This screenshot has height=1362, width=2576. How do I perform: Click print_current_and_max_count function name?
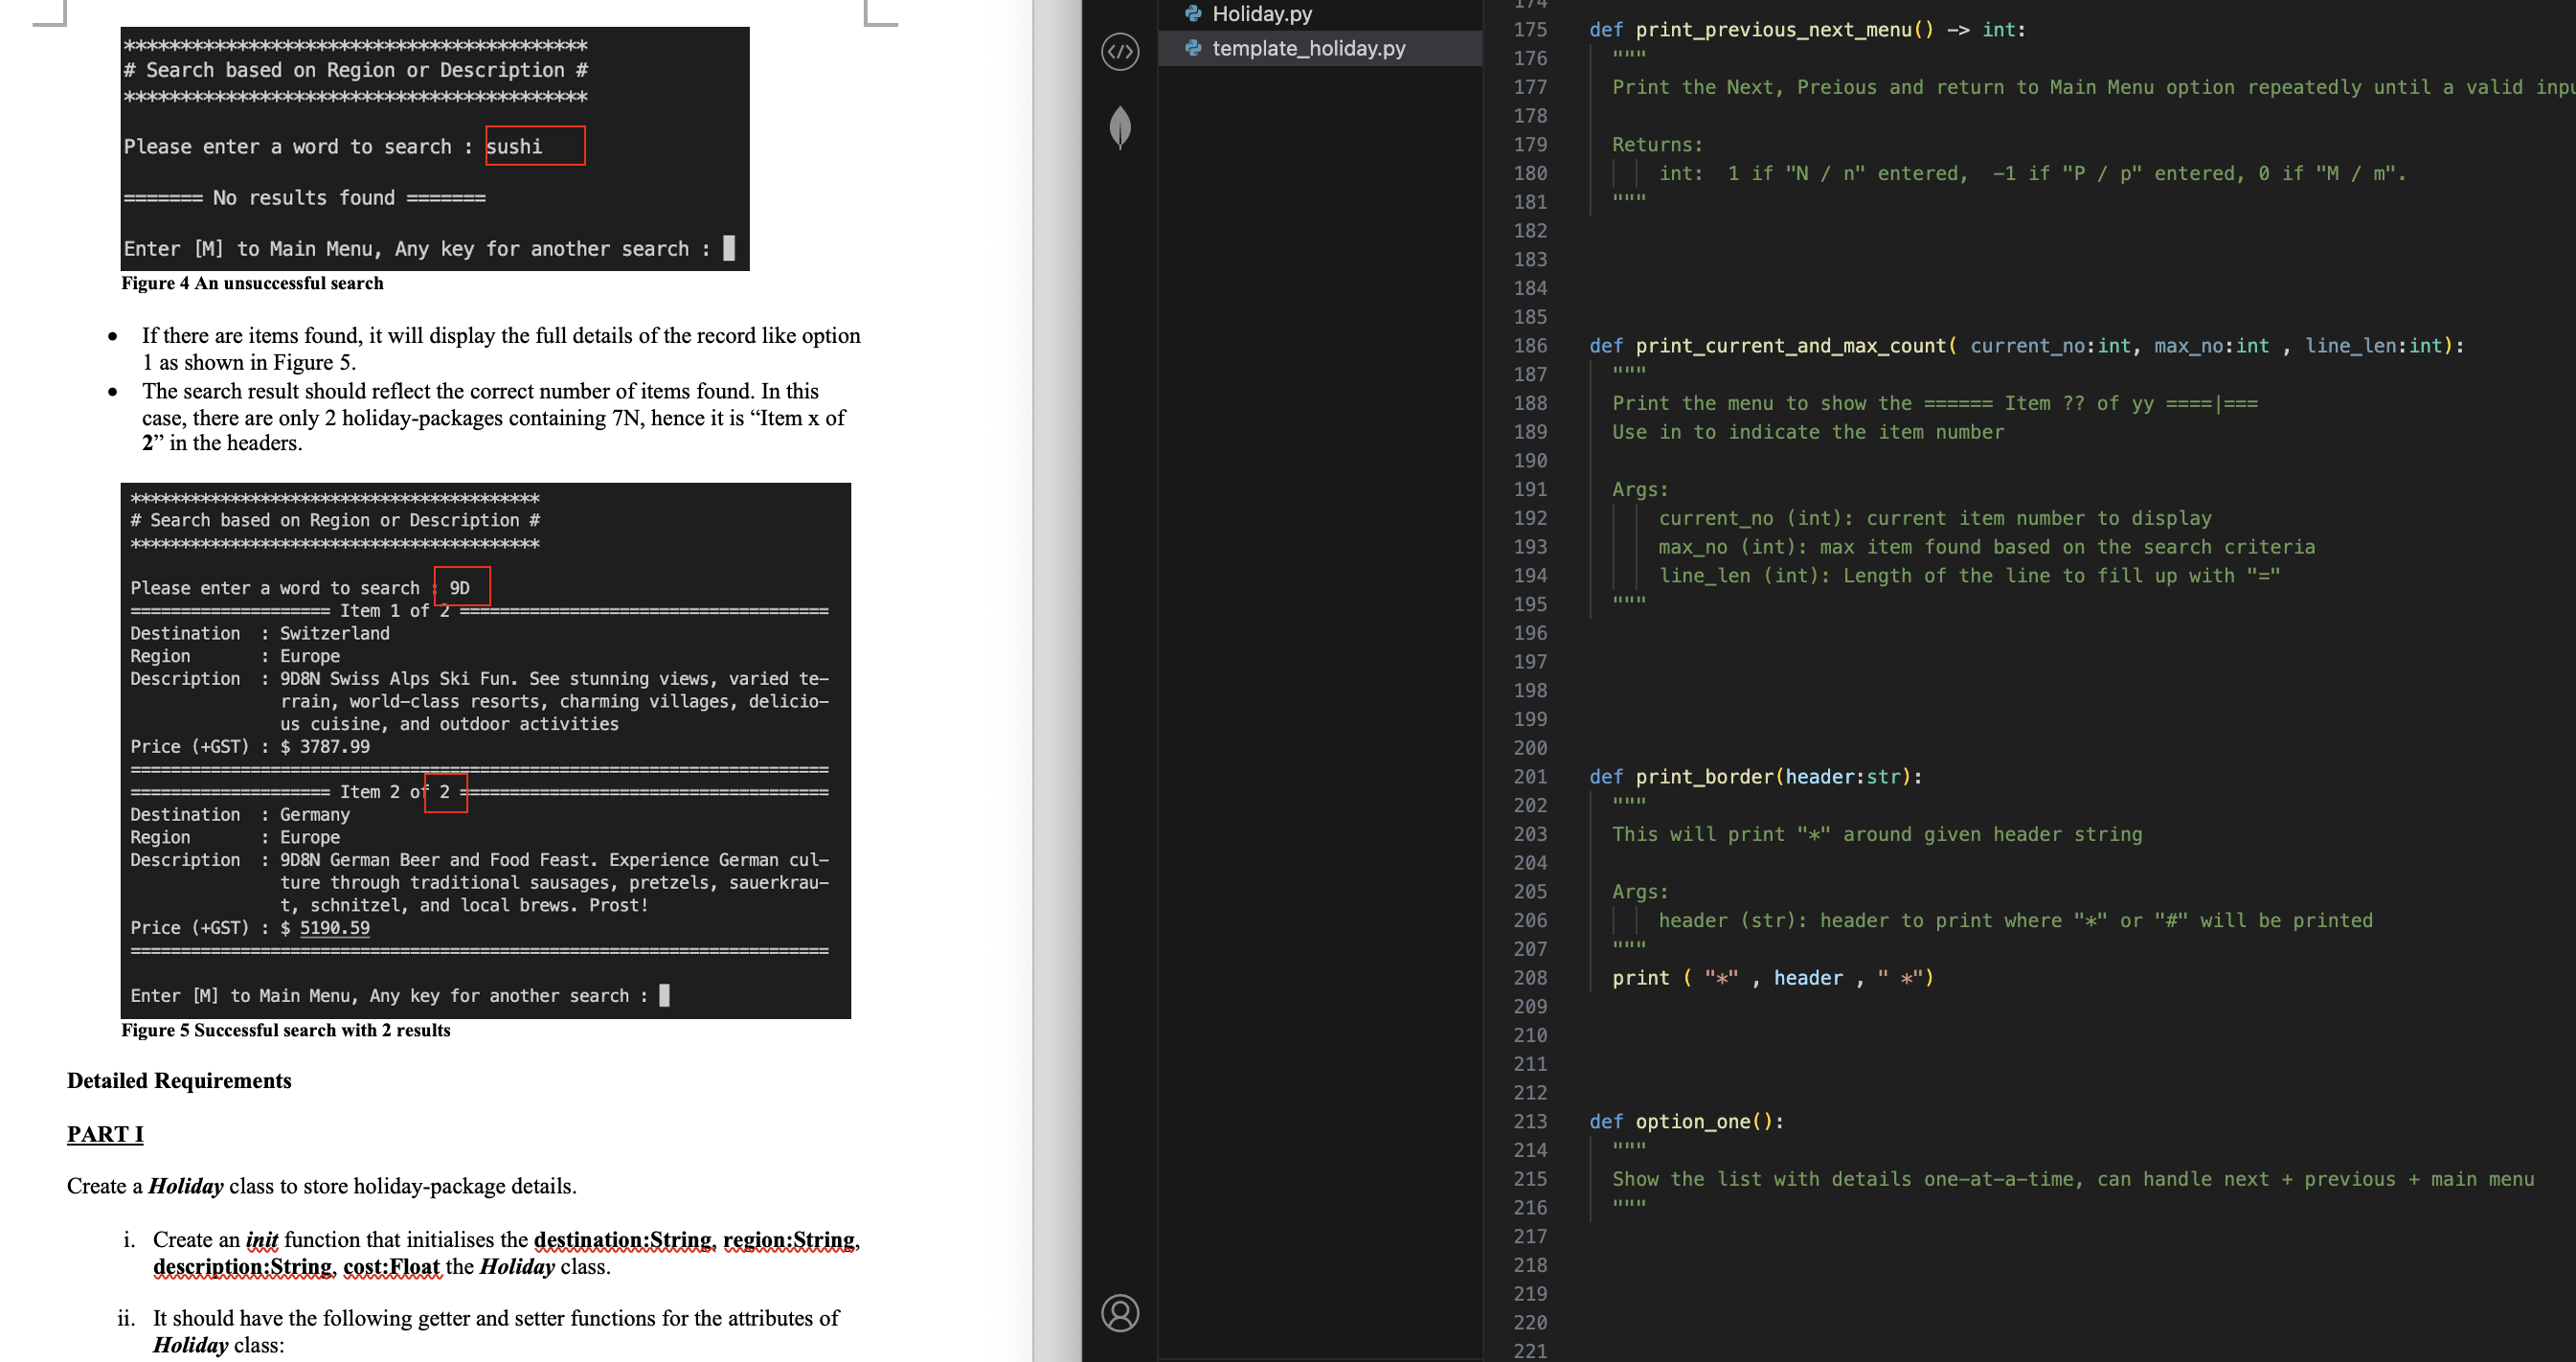point(1790,346)
